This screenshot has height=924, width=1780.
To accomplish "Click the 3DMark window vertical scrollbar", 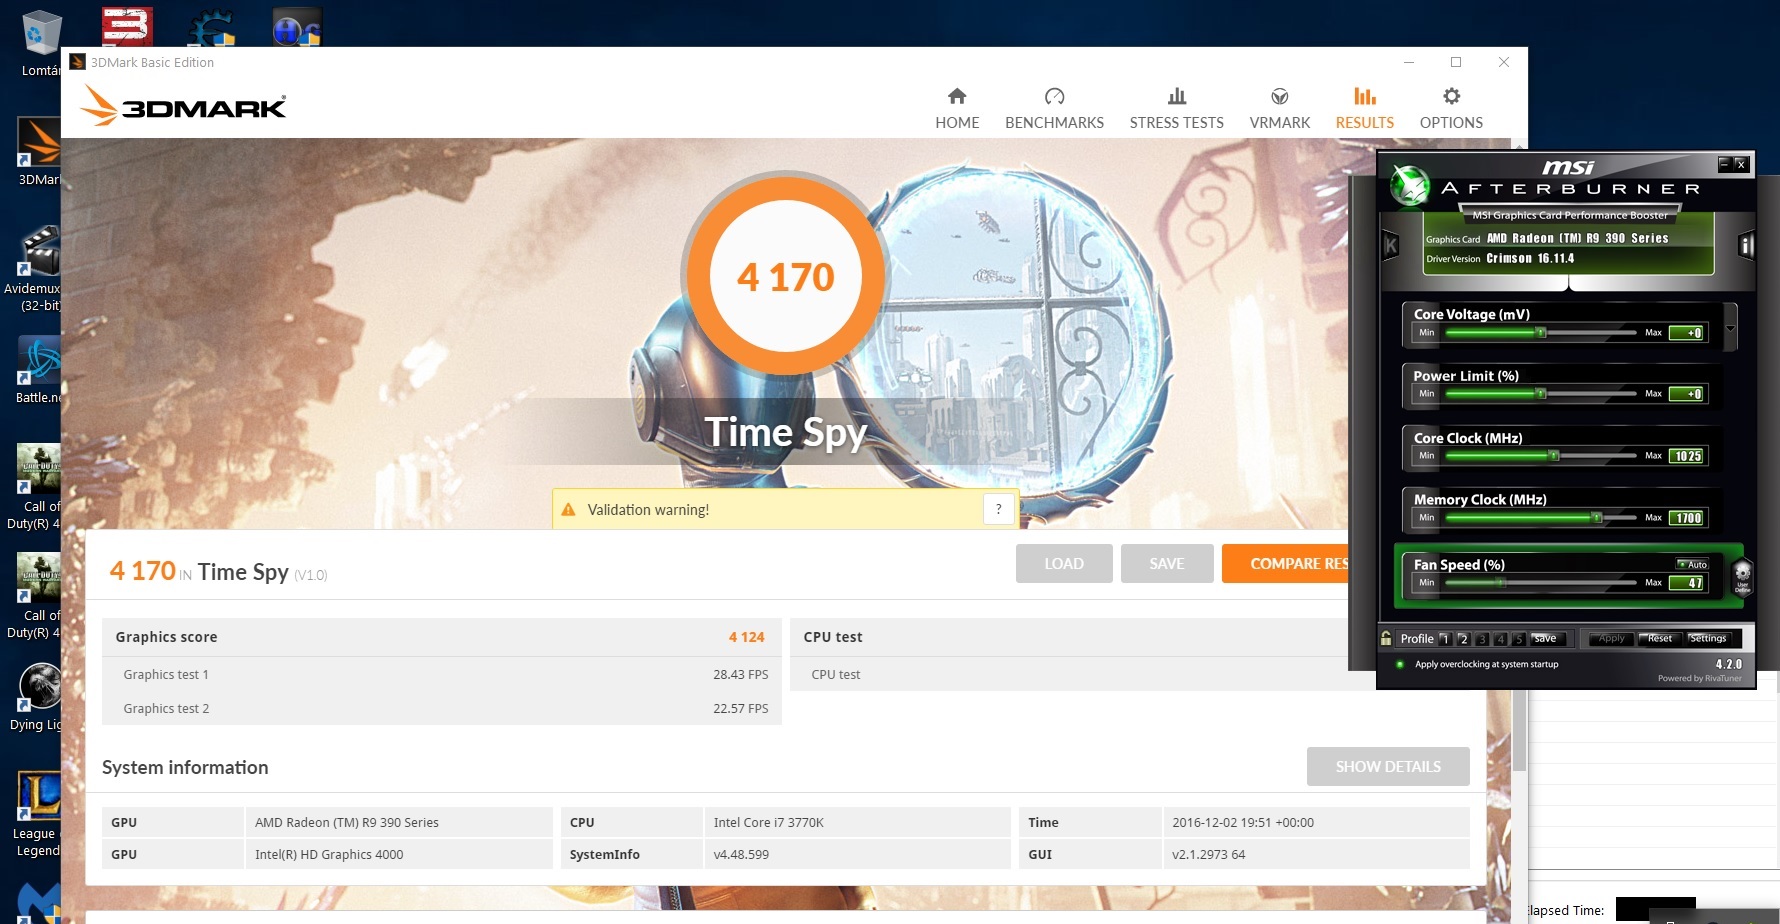I will 1520,730.
